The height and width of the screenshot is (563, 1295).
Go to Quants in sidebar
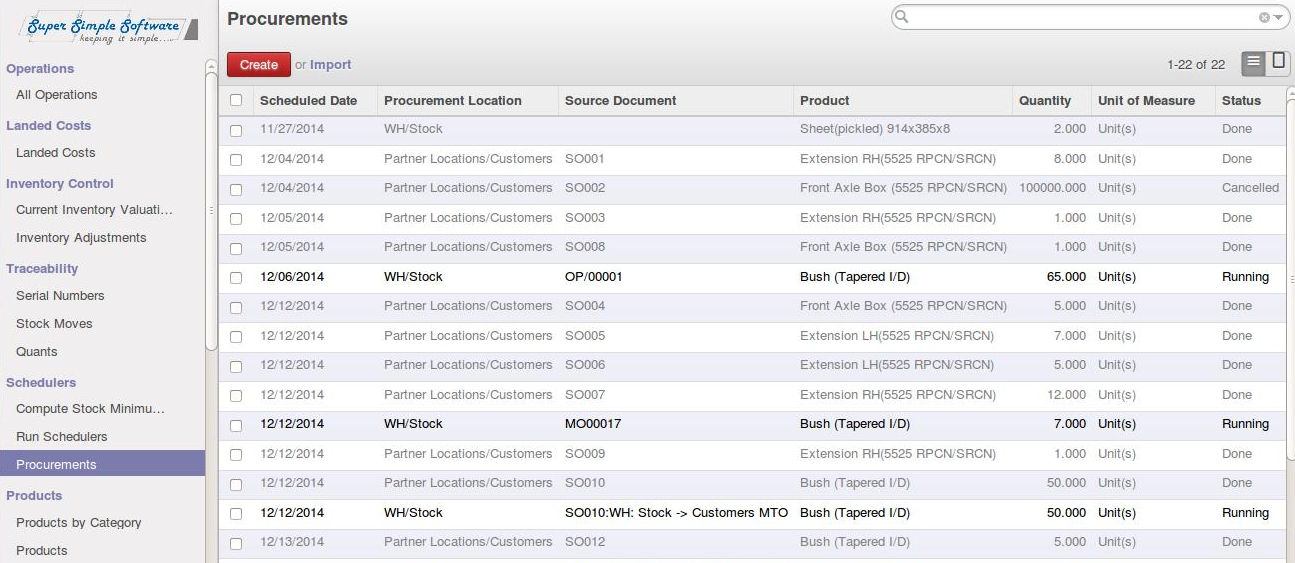pyautogui.click(x=37, y=352)
